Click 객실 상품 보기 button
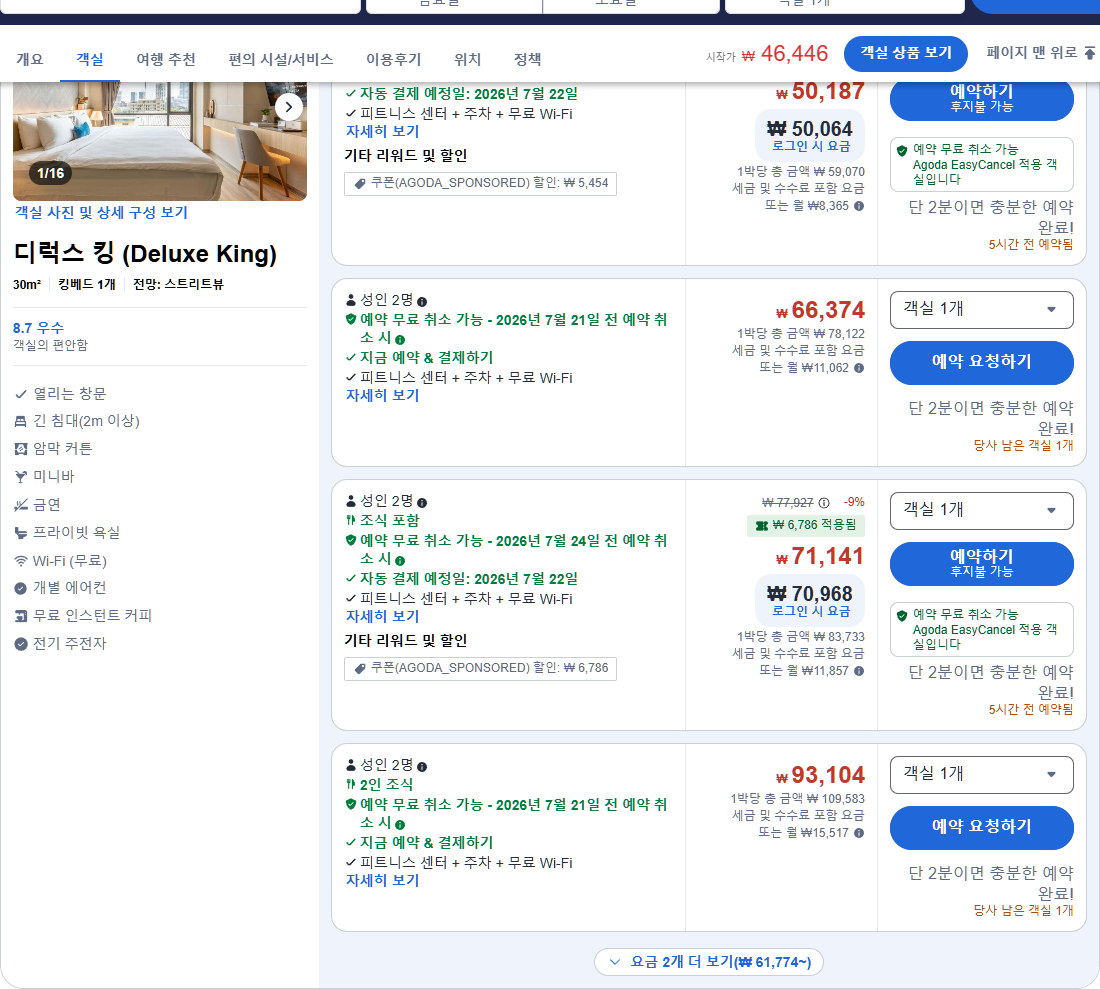 pos(906,53)
